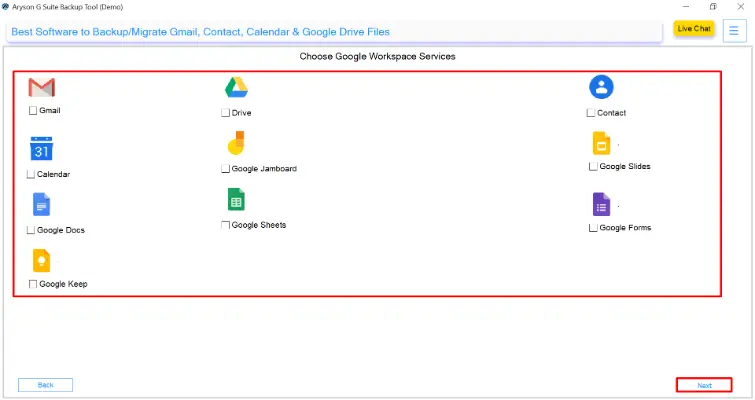Click the Calendar 31 icon
The height and width of the screenshot is (400, 755).
point(41,149)
